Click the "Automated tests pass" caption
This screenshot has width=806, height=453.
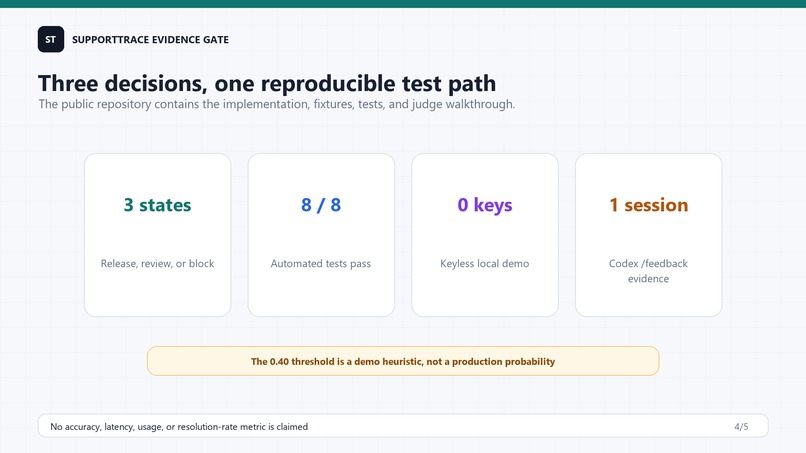pos(321,263)
